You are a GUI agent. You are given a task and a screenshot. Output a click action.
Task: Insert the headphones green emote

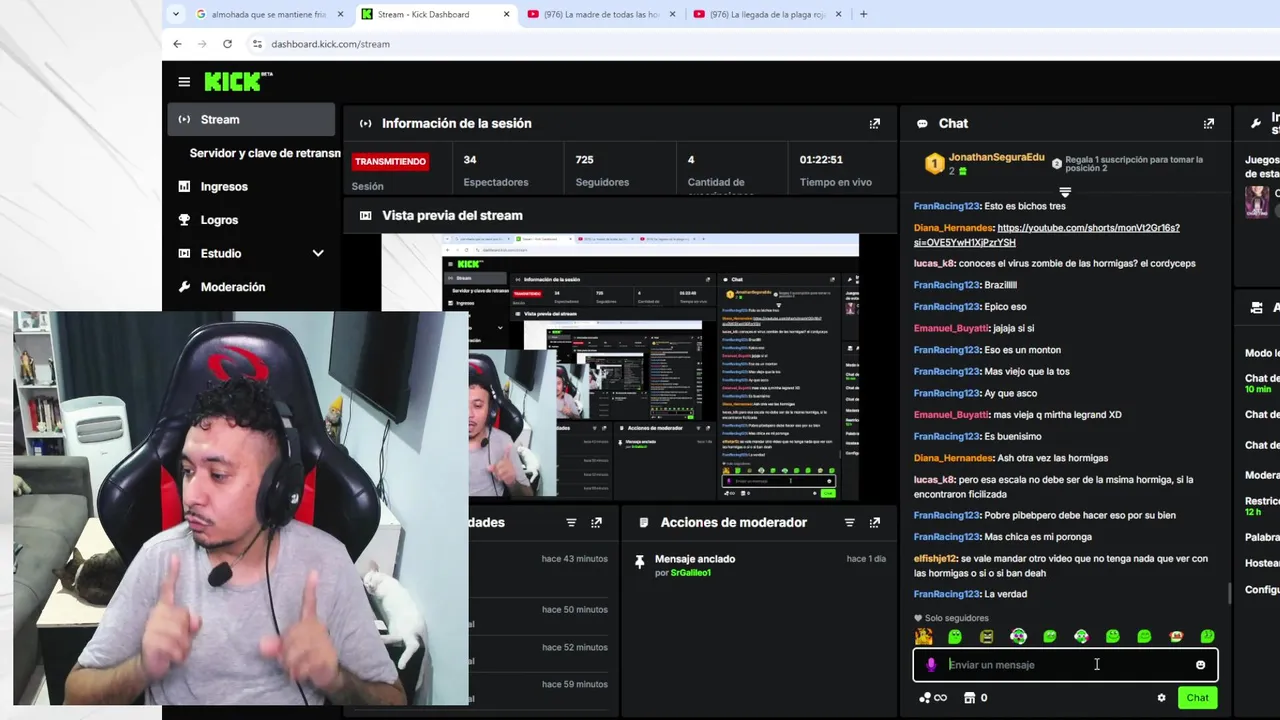click(1018, 636)
